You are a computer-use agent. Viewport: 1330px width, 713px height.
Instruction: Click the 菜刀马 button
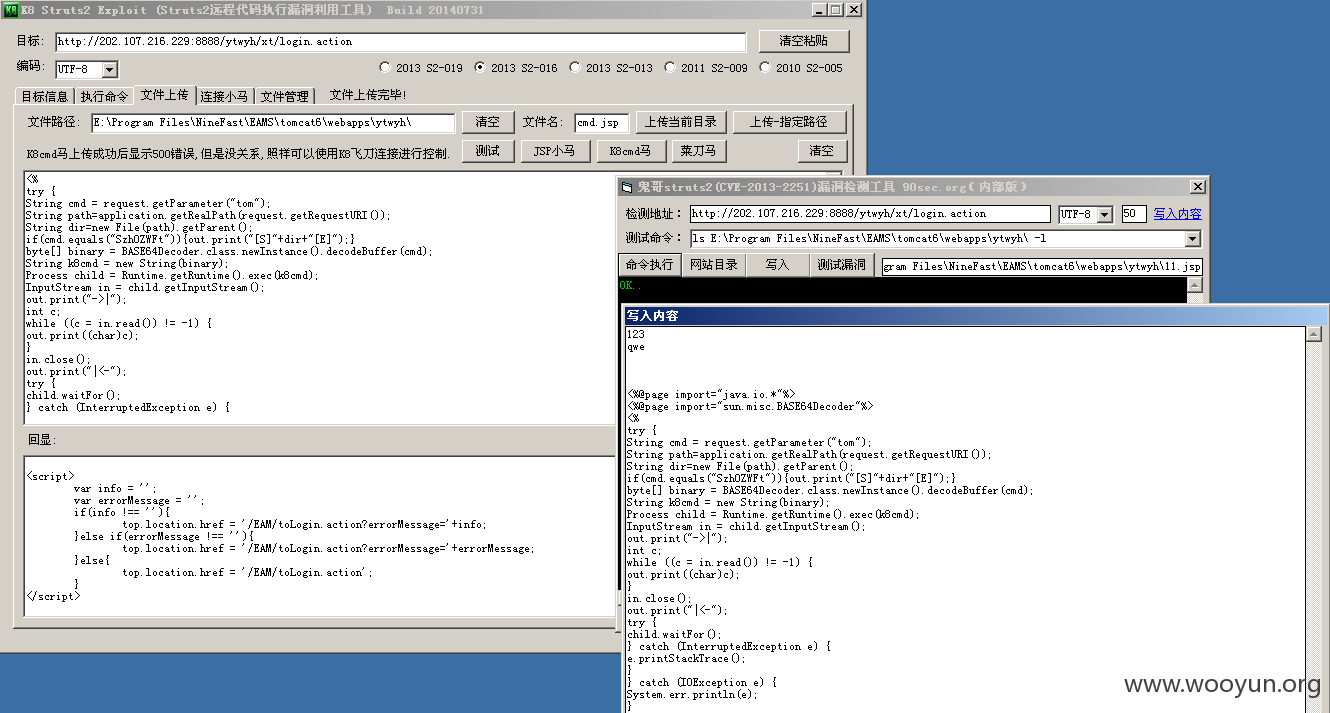698,151
